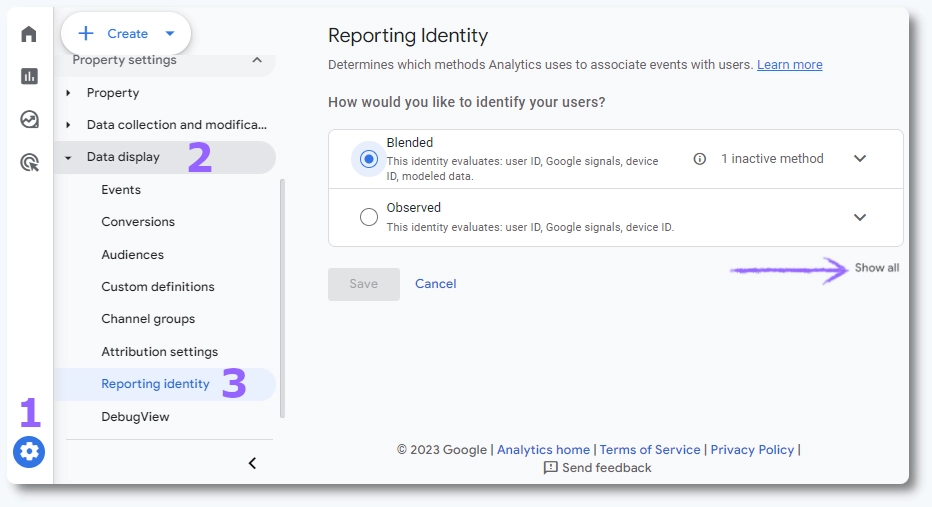Expand the Blended option details chevron
932x507 pixels.
point(859,159)
